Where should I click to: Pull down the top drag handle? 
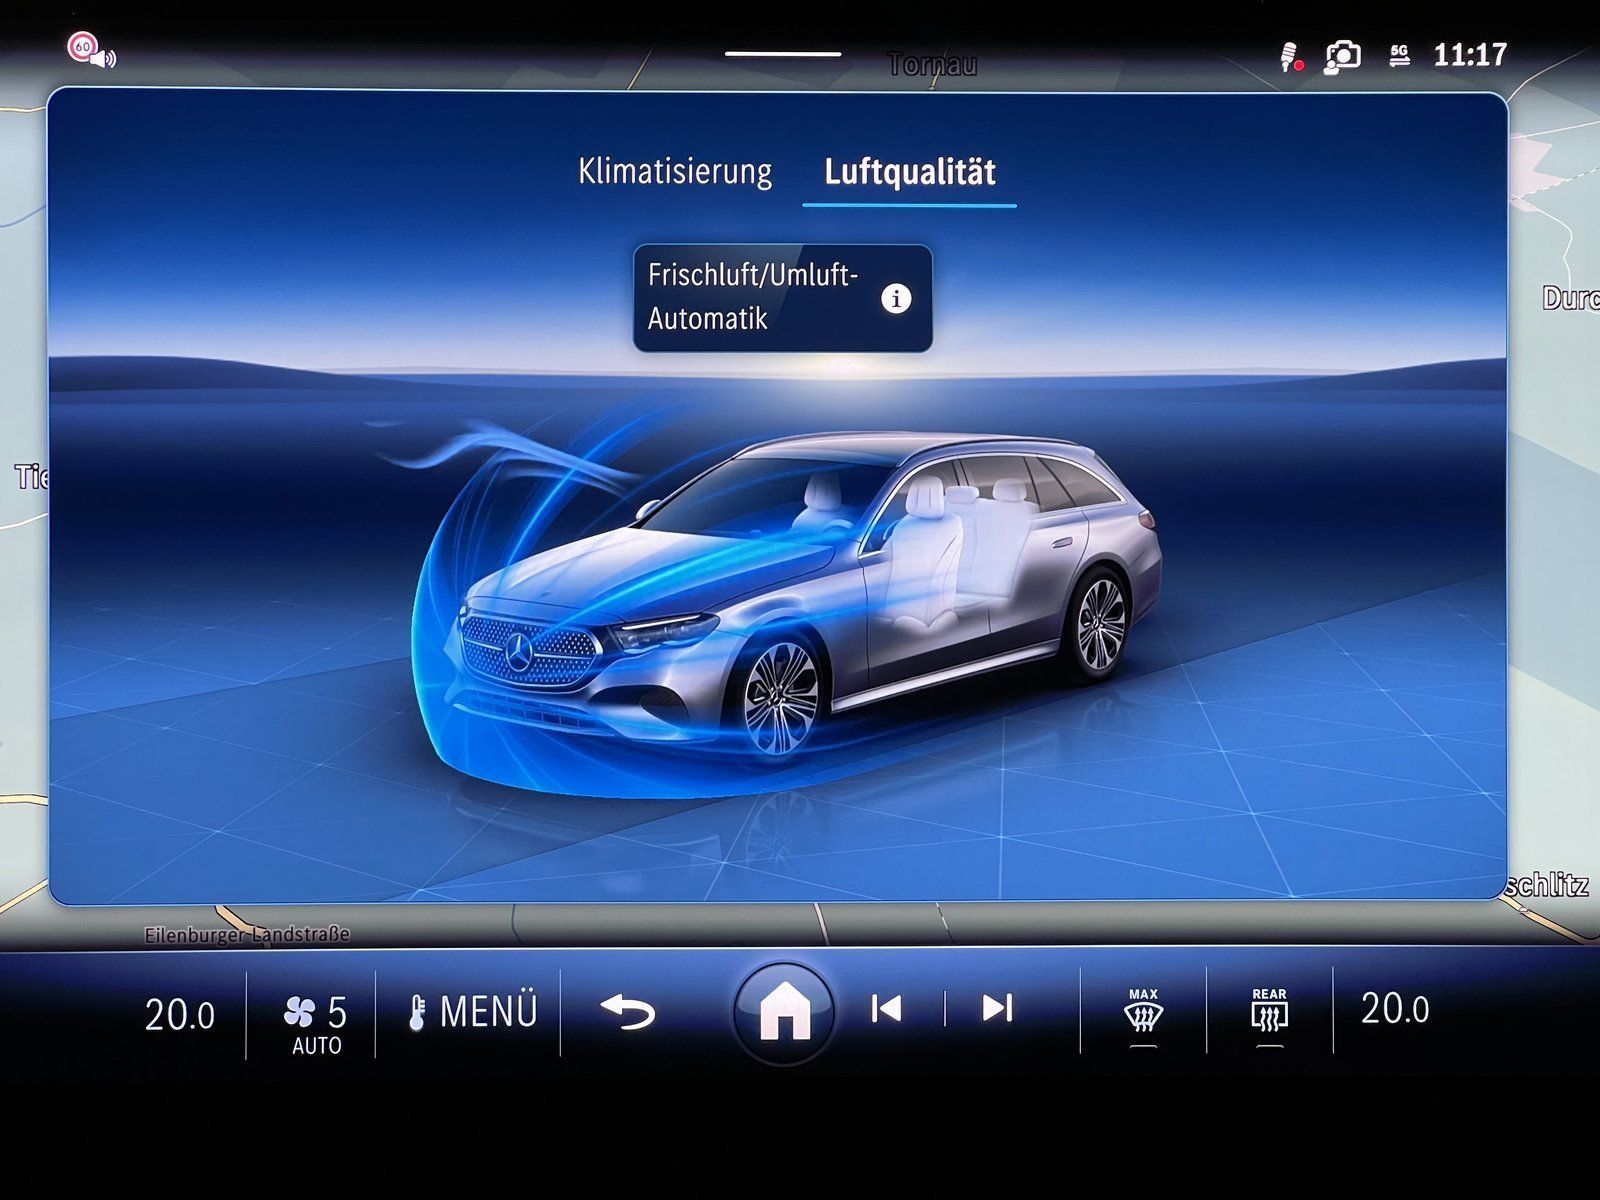click(x=783, y=53)
